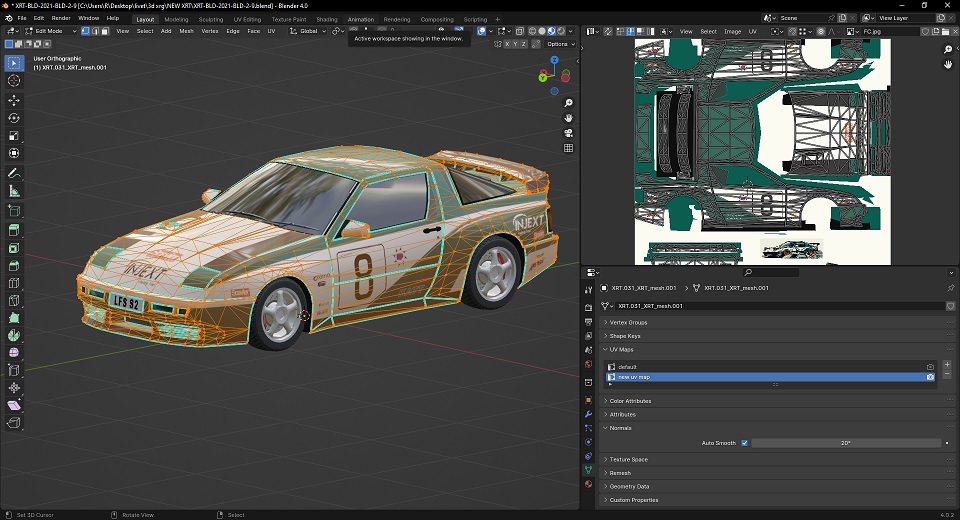This screenshot has height=520, width=960.
Task: Open the Render menu
Action: (x=61, y=18)
